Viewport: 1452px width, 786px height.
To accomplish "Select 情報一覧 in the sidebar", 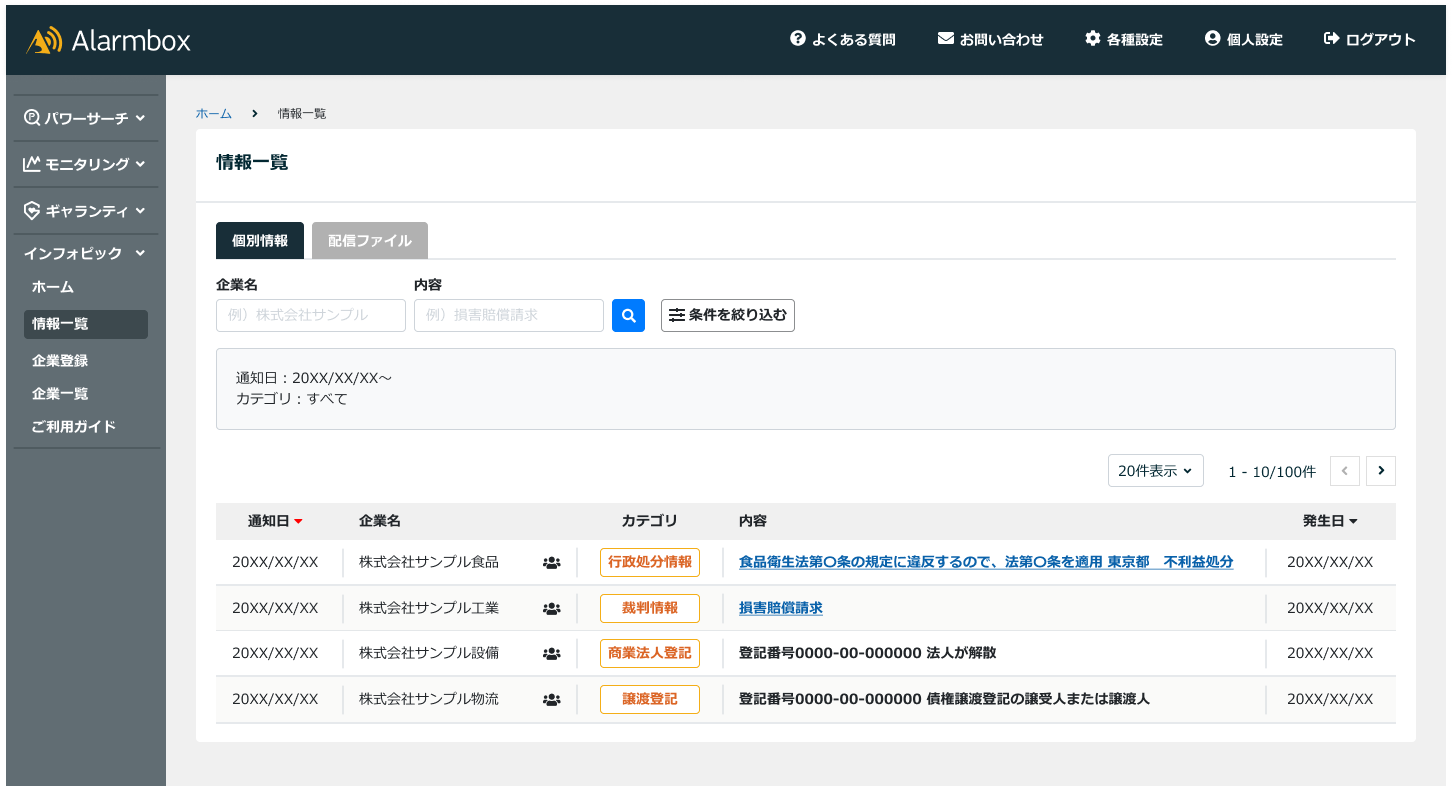I will click(86, 324).
